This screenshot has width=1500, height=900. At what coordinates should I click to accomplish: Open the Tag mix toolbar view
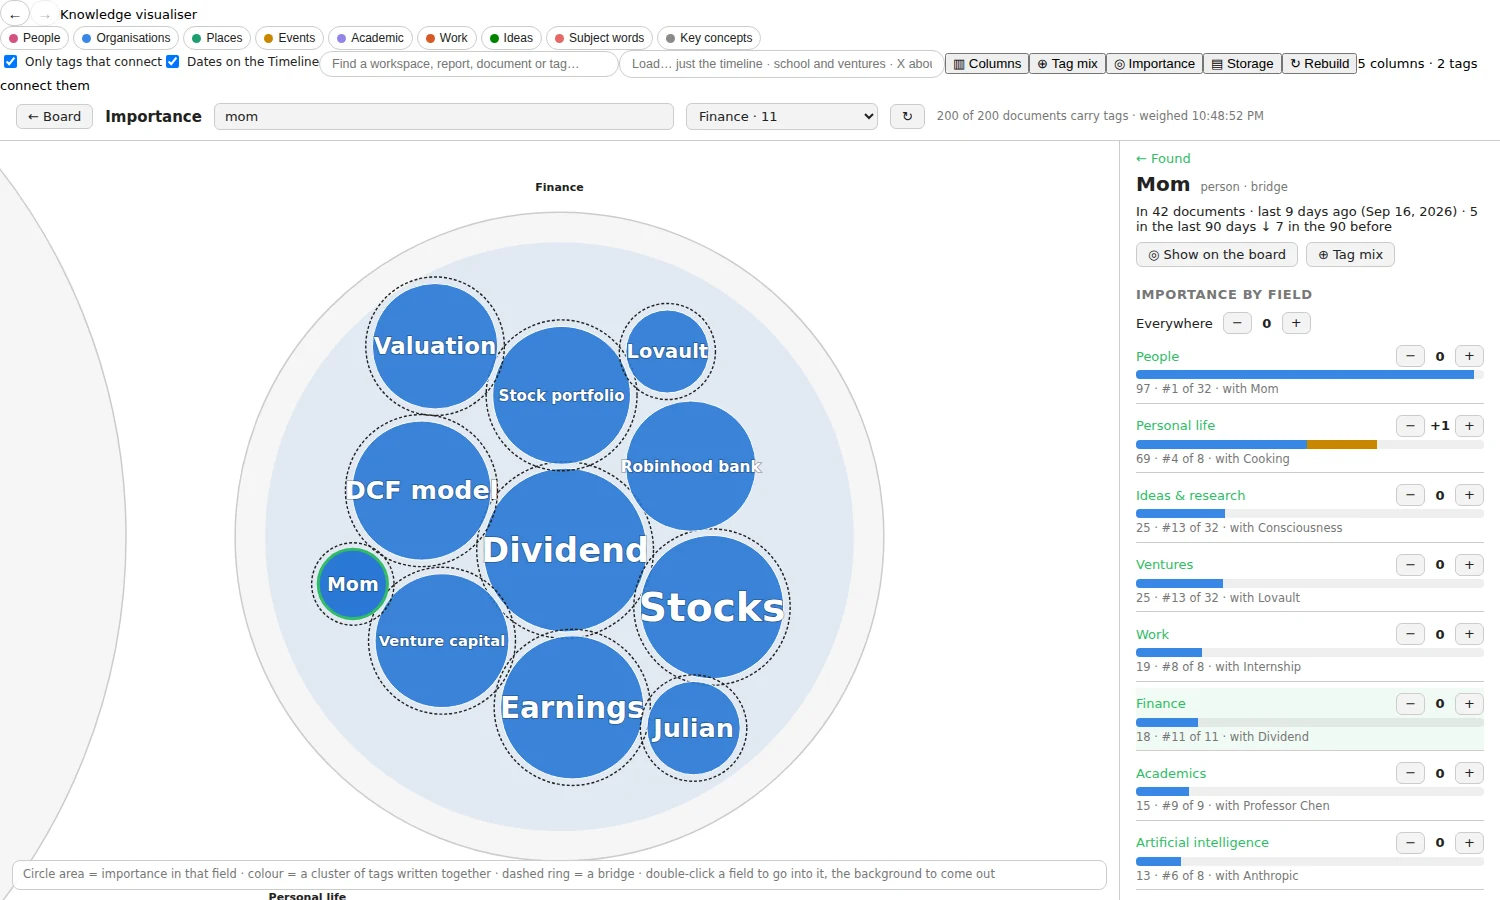[x=1067, y=64]
